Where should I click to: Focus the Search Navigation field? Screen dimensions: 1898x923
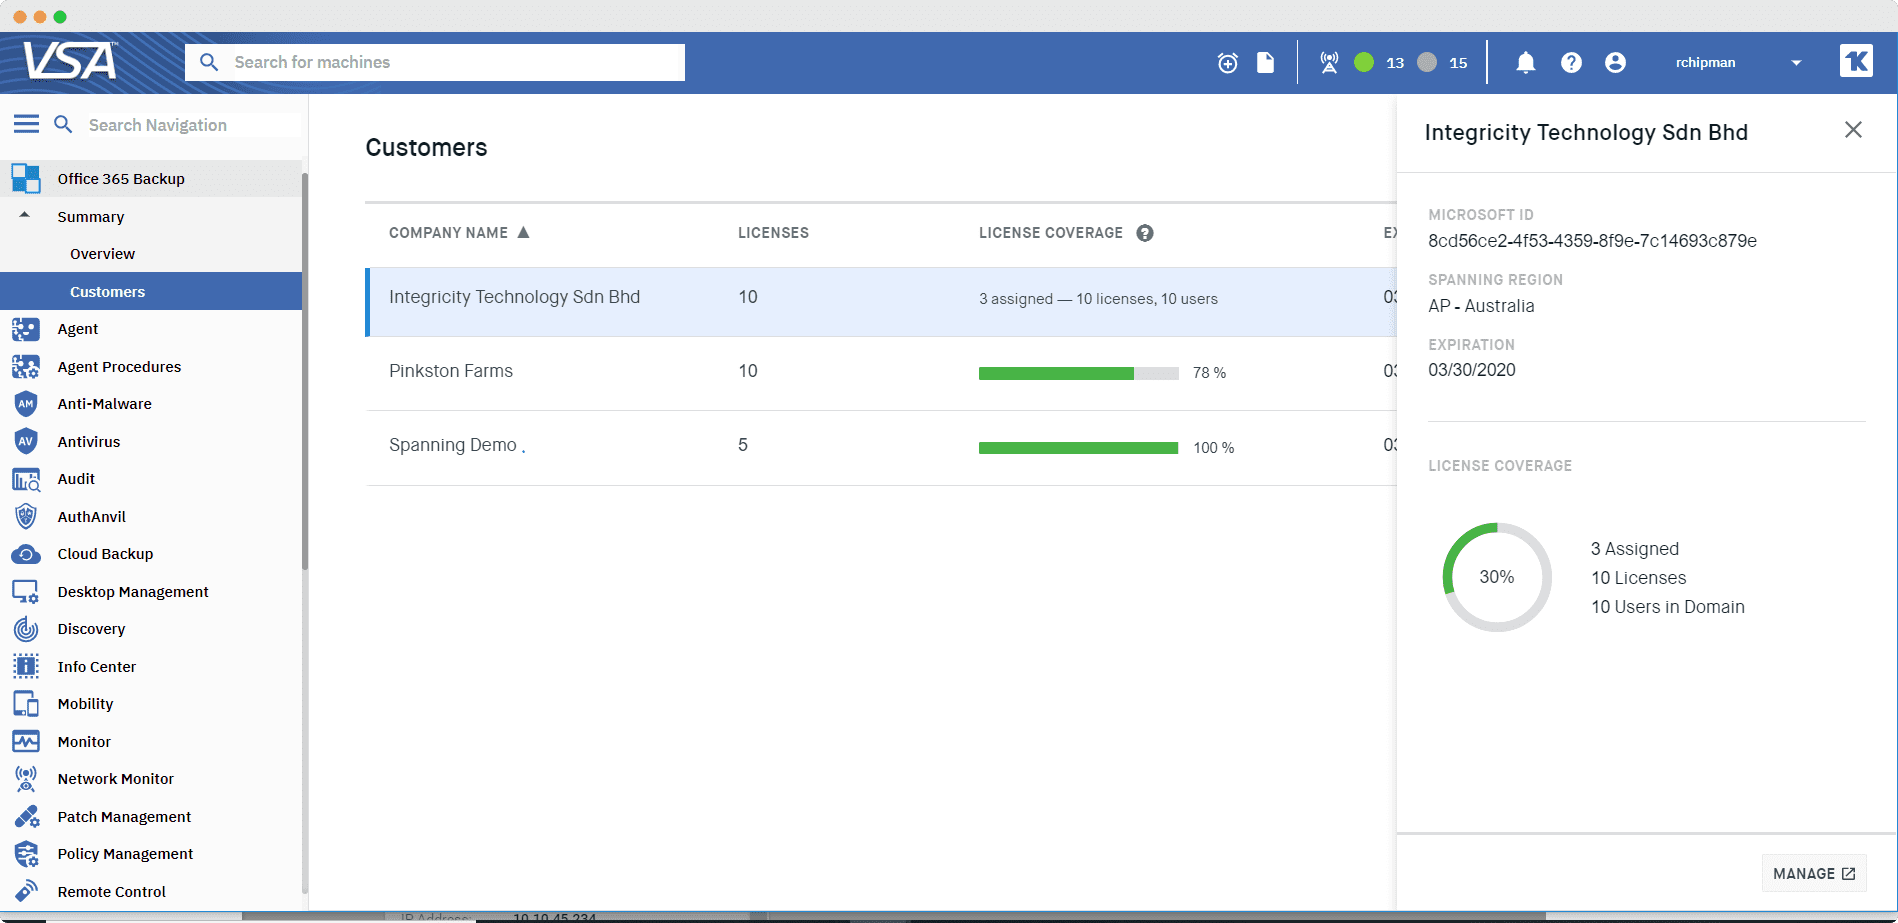pos(192,125)
